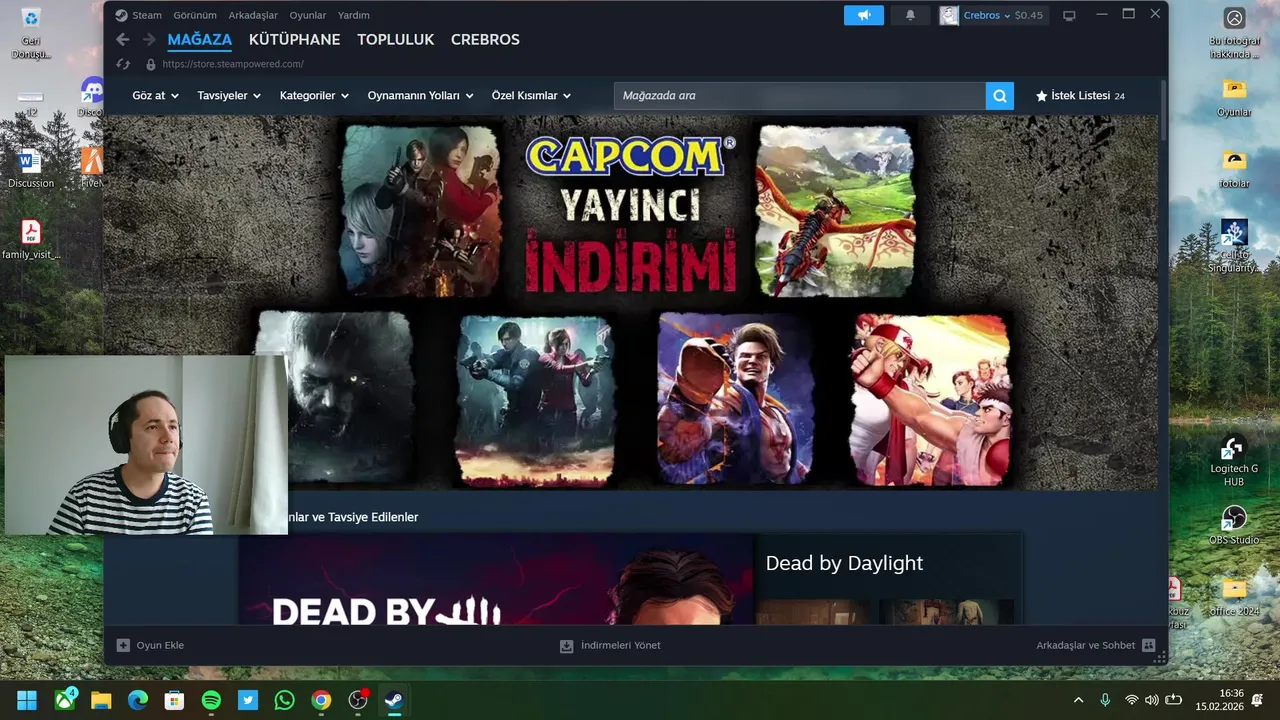This screenshot has width=1280, height=720.
Task: Open Steam announcements megaphone button
Action: click(x=864, y=15)
